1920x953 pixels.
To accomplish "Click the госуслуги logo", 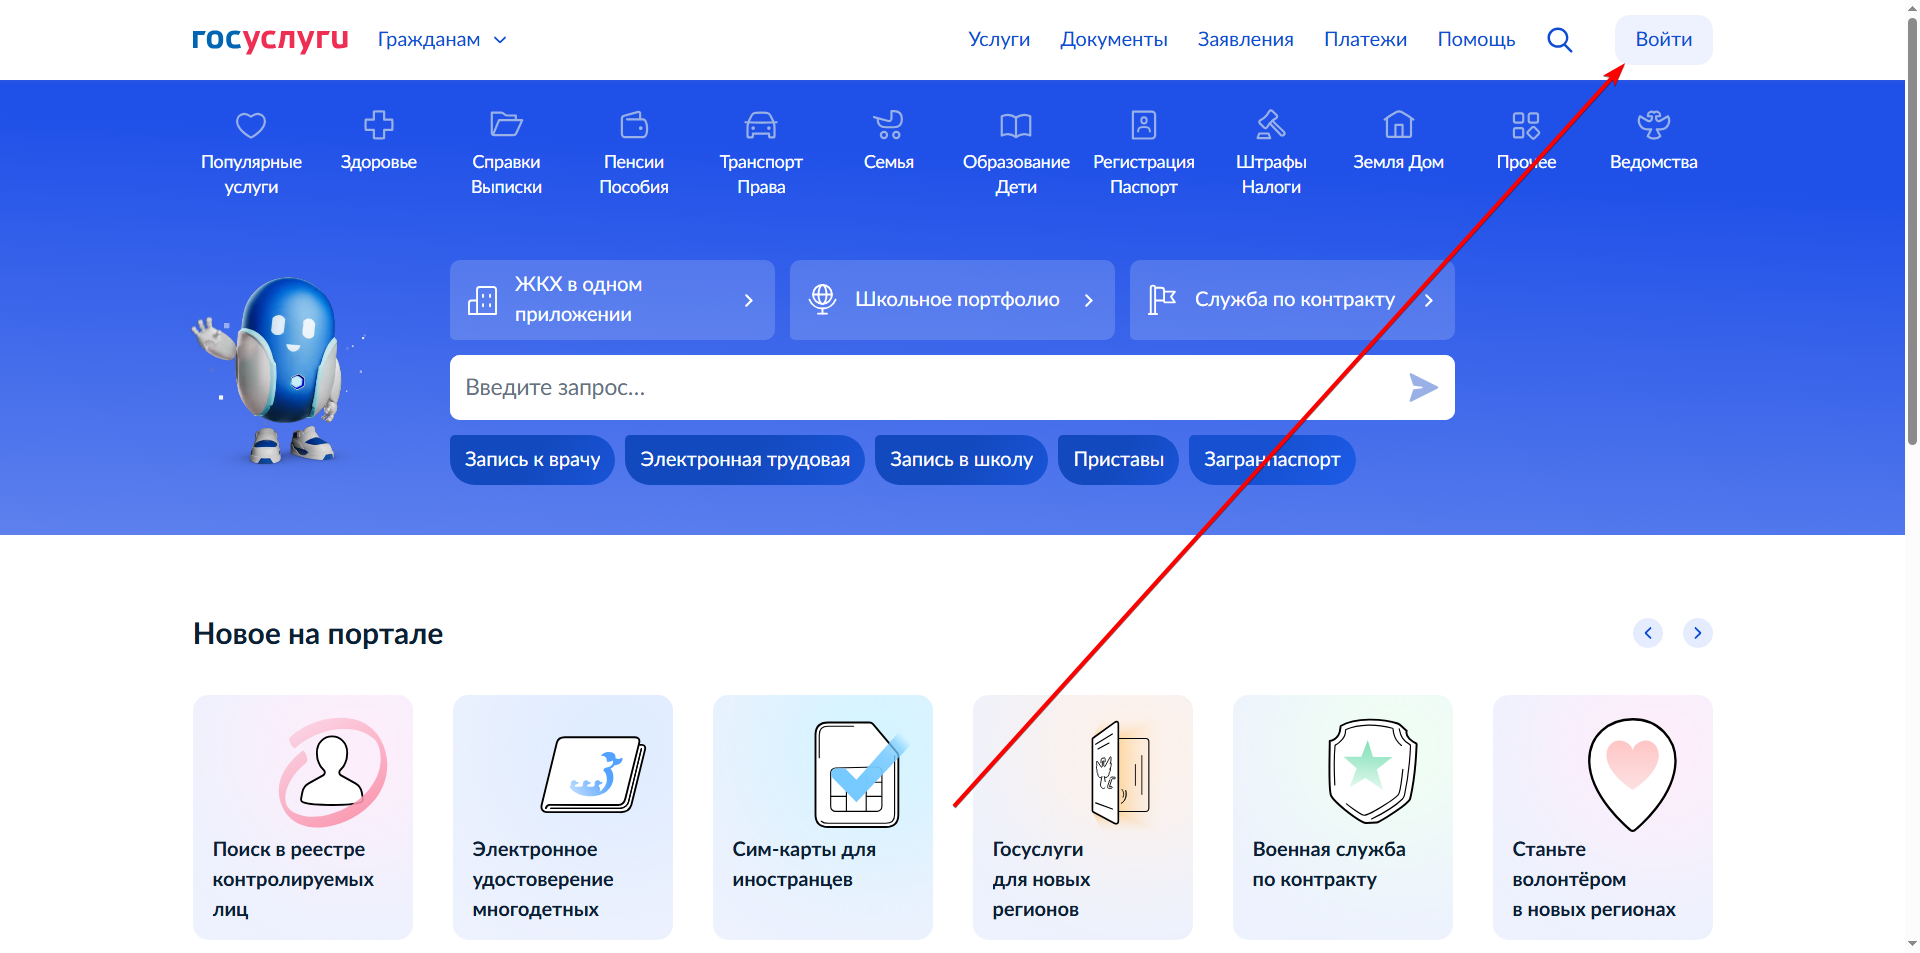I will [x=270, y=39].
